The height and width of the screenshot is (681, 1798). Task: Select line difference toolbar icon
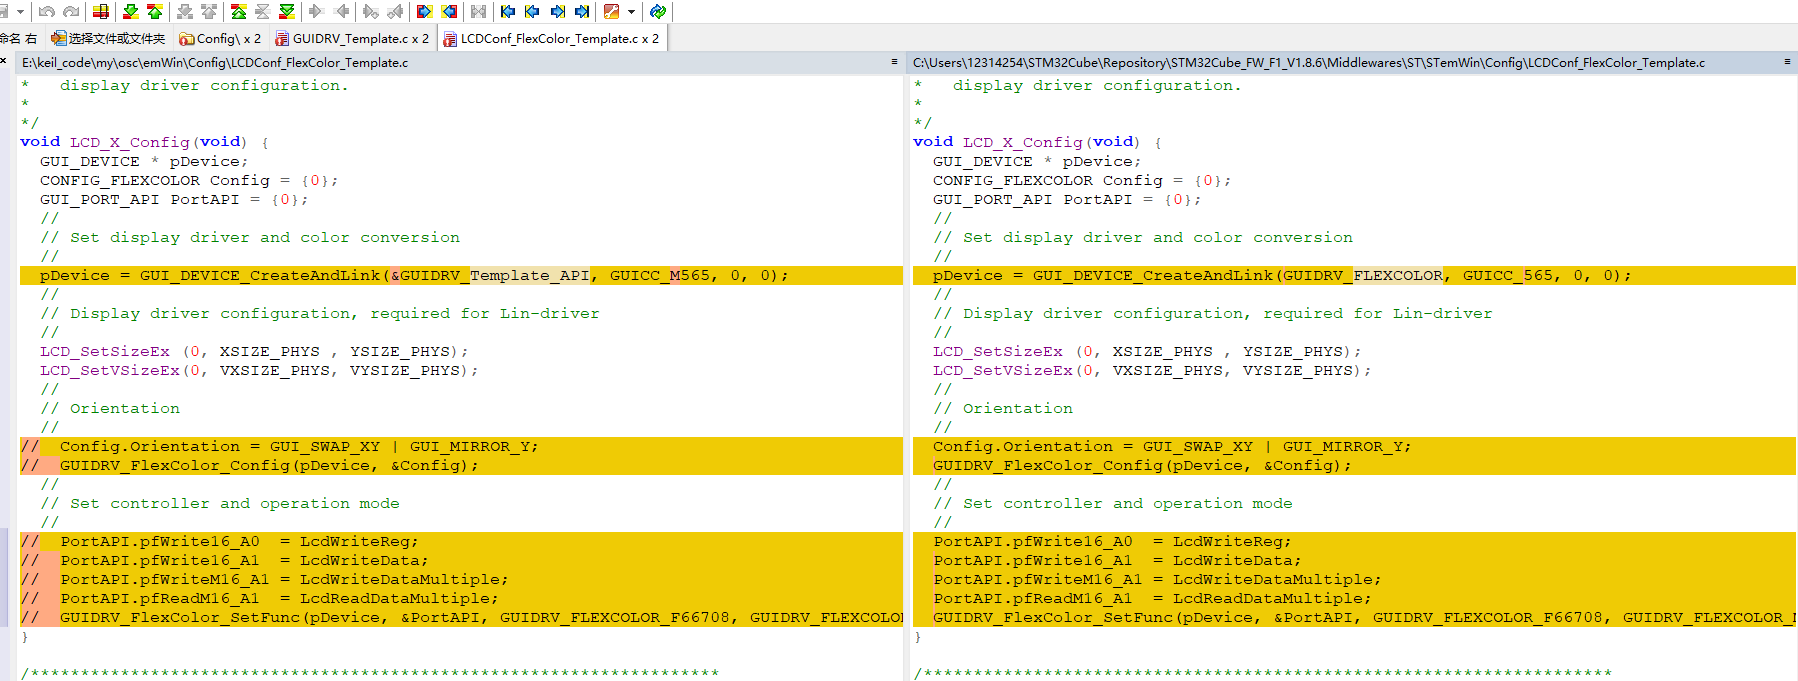pyautogui.click(x=101, y=11)
